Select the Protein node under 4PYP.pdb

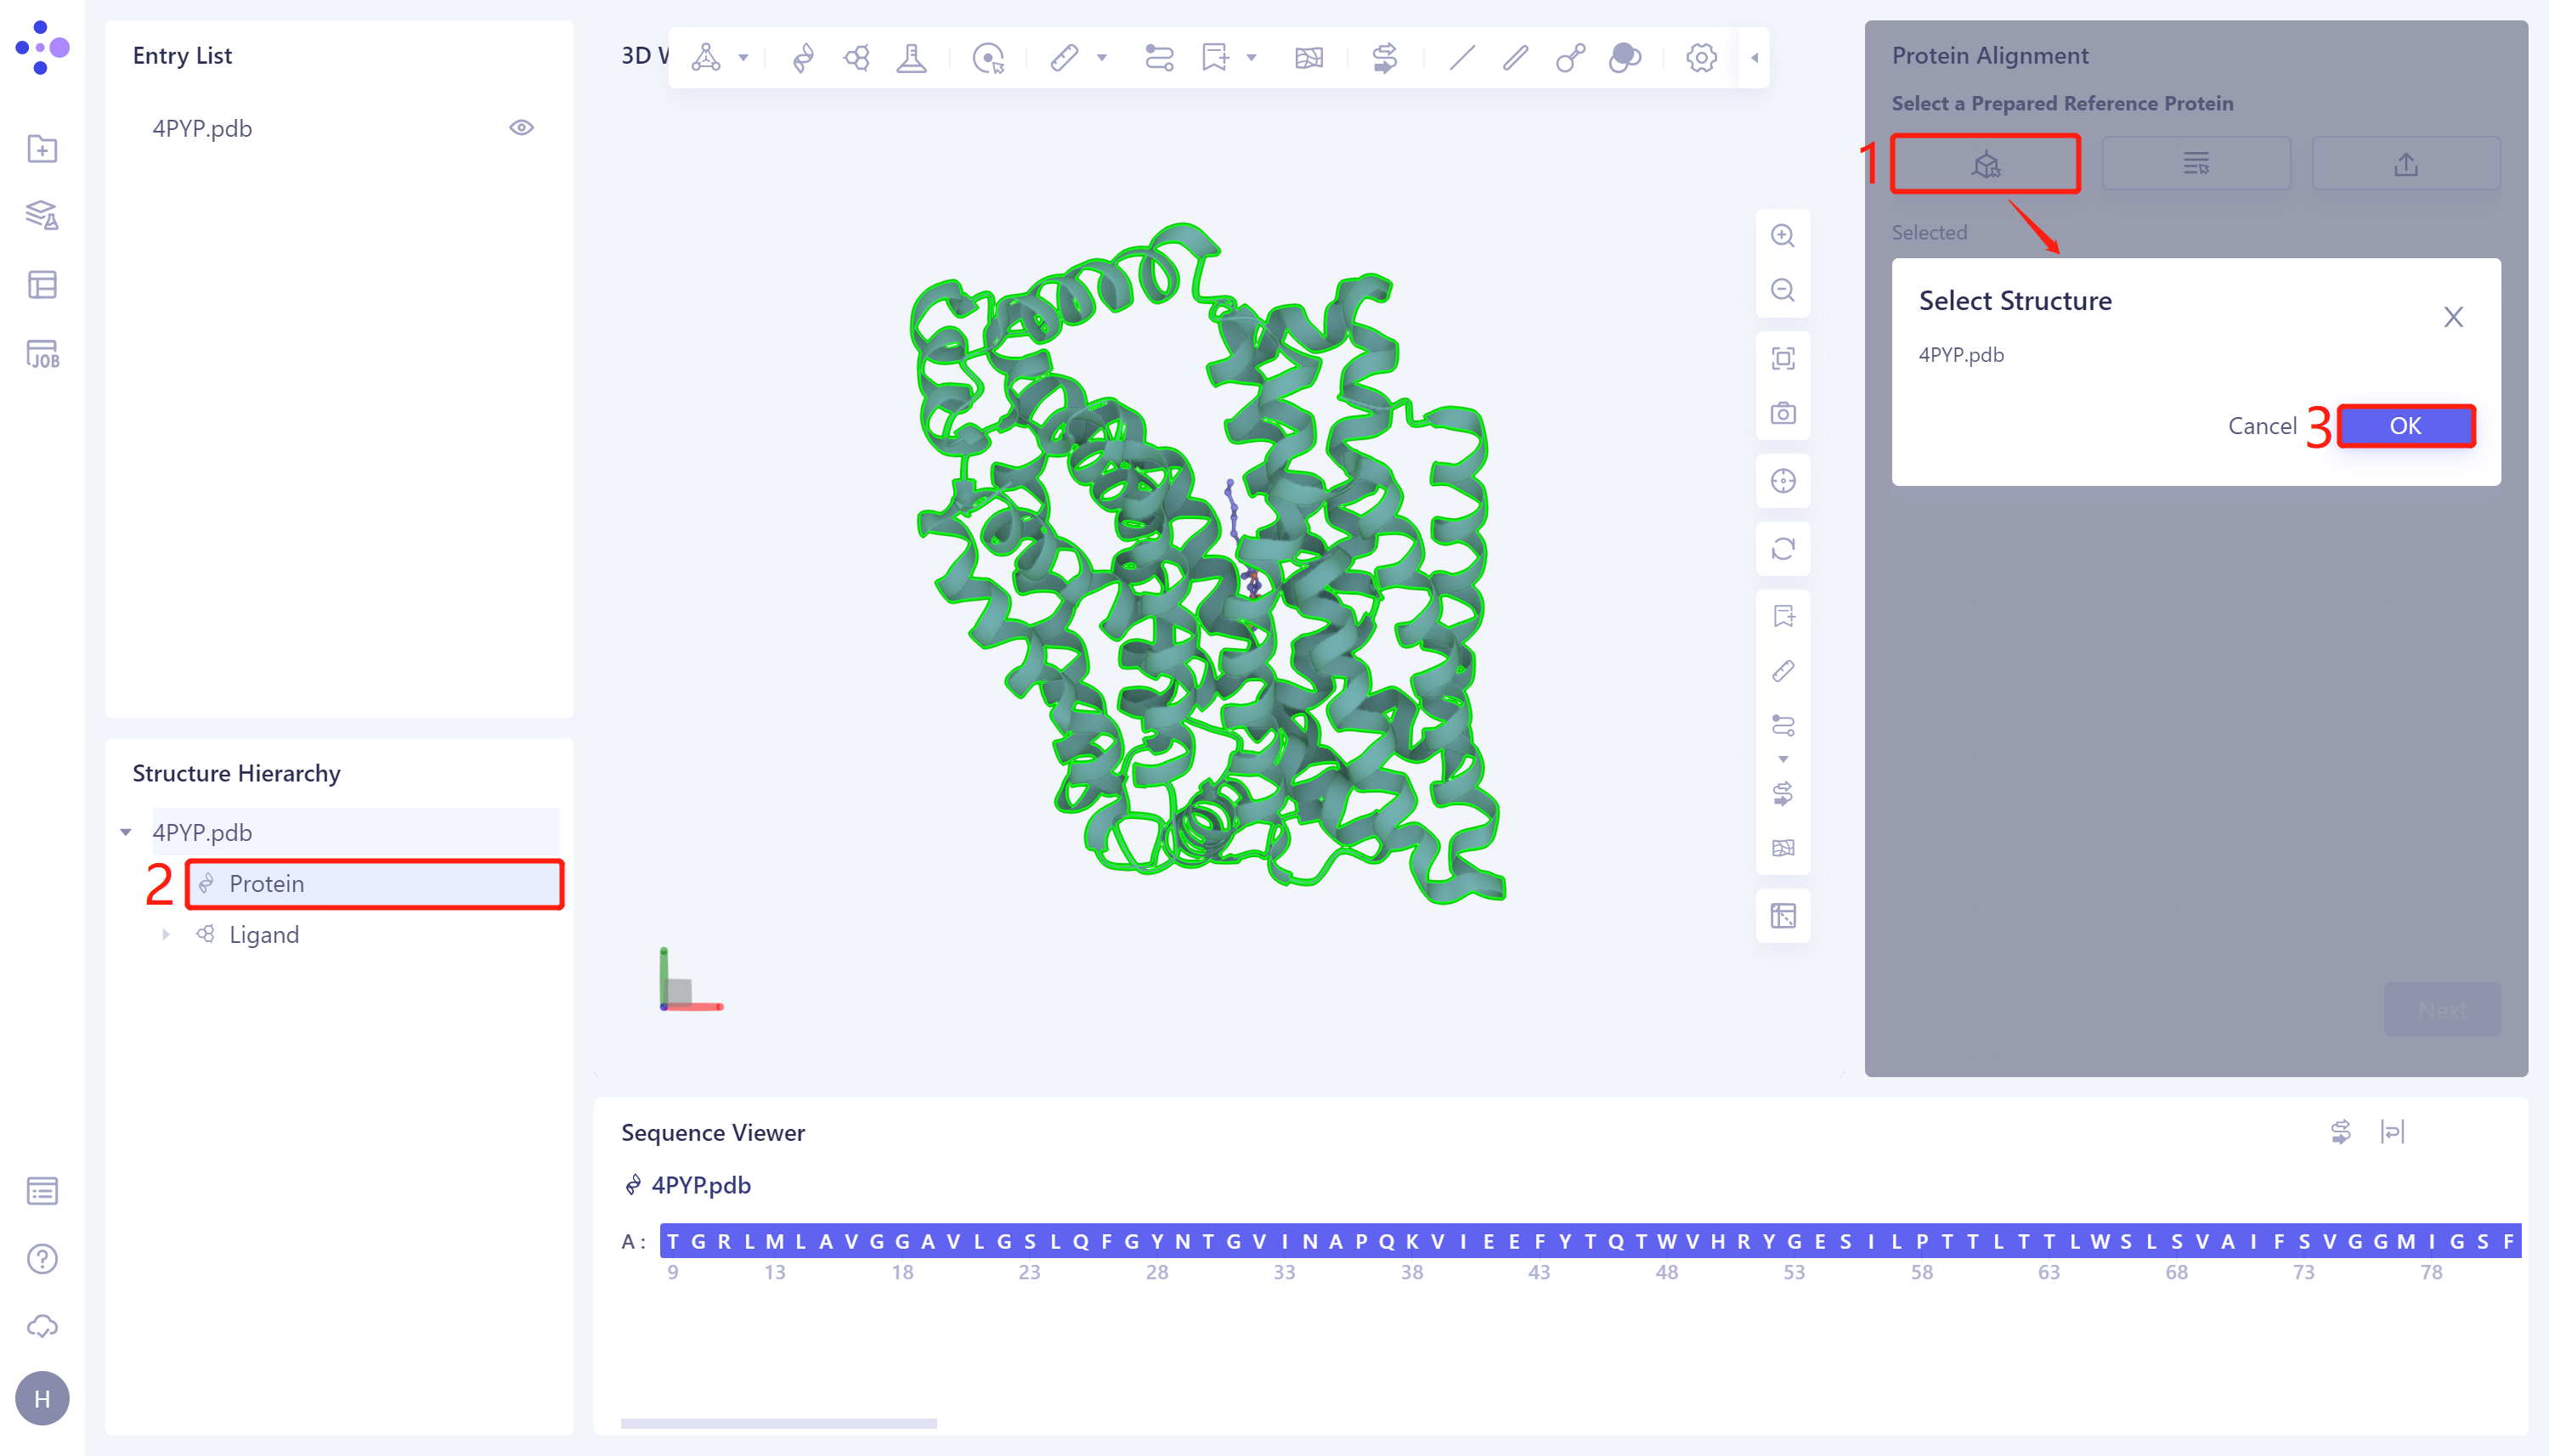pyautogui.click(x=266, y=883)
